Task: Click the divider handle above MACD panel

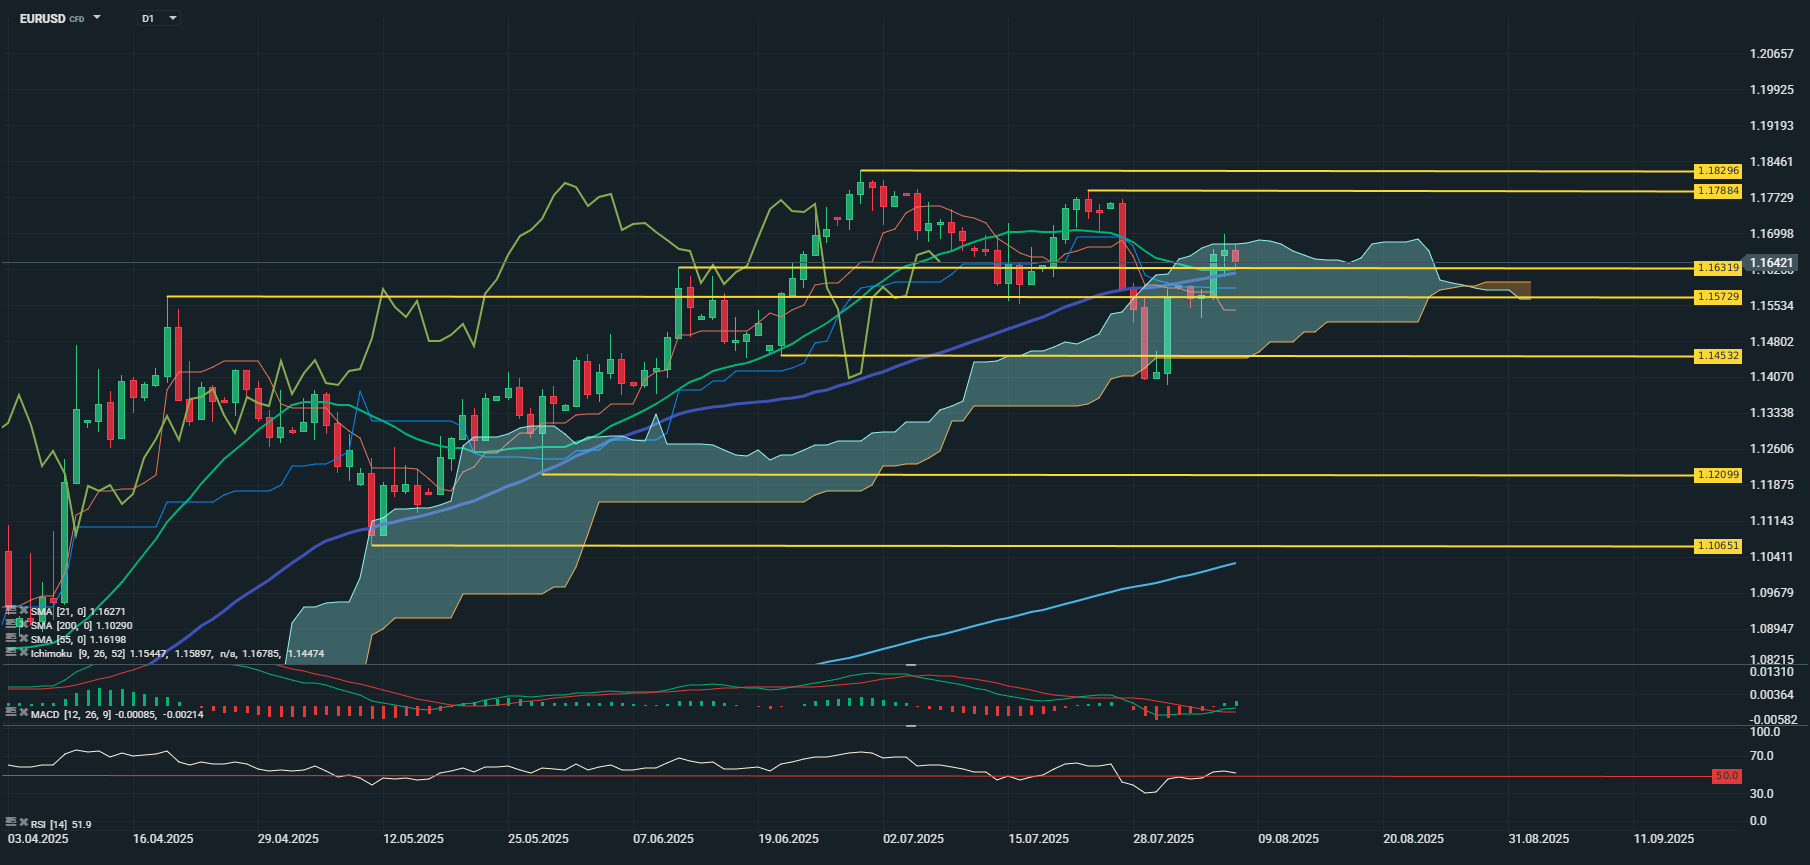Action: [x=911, y=664]
